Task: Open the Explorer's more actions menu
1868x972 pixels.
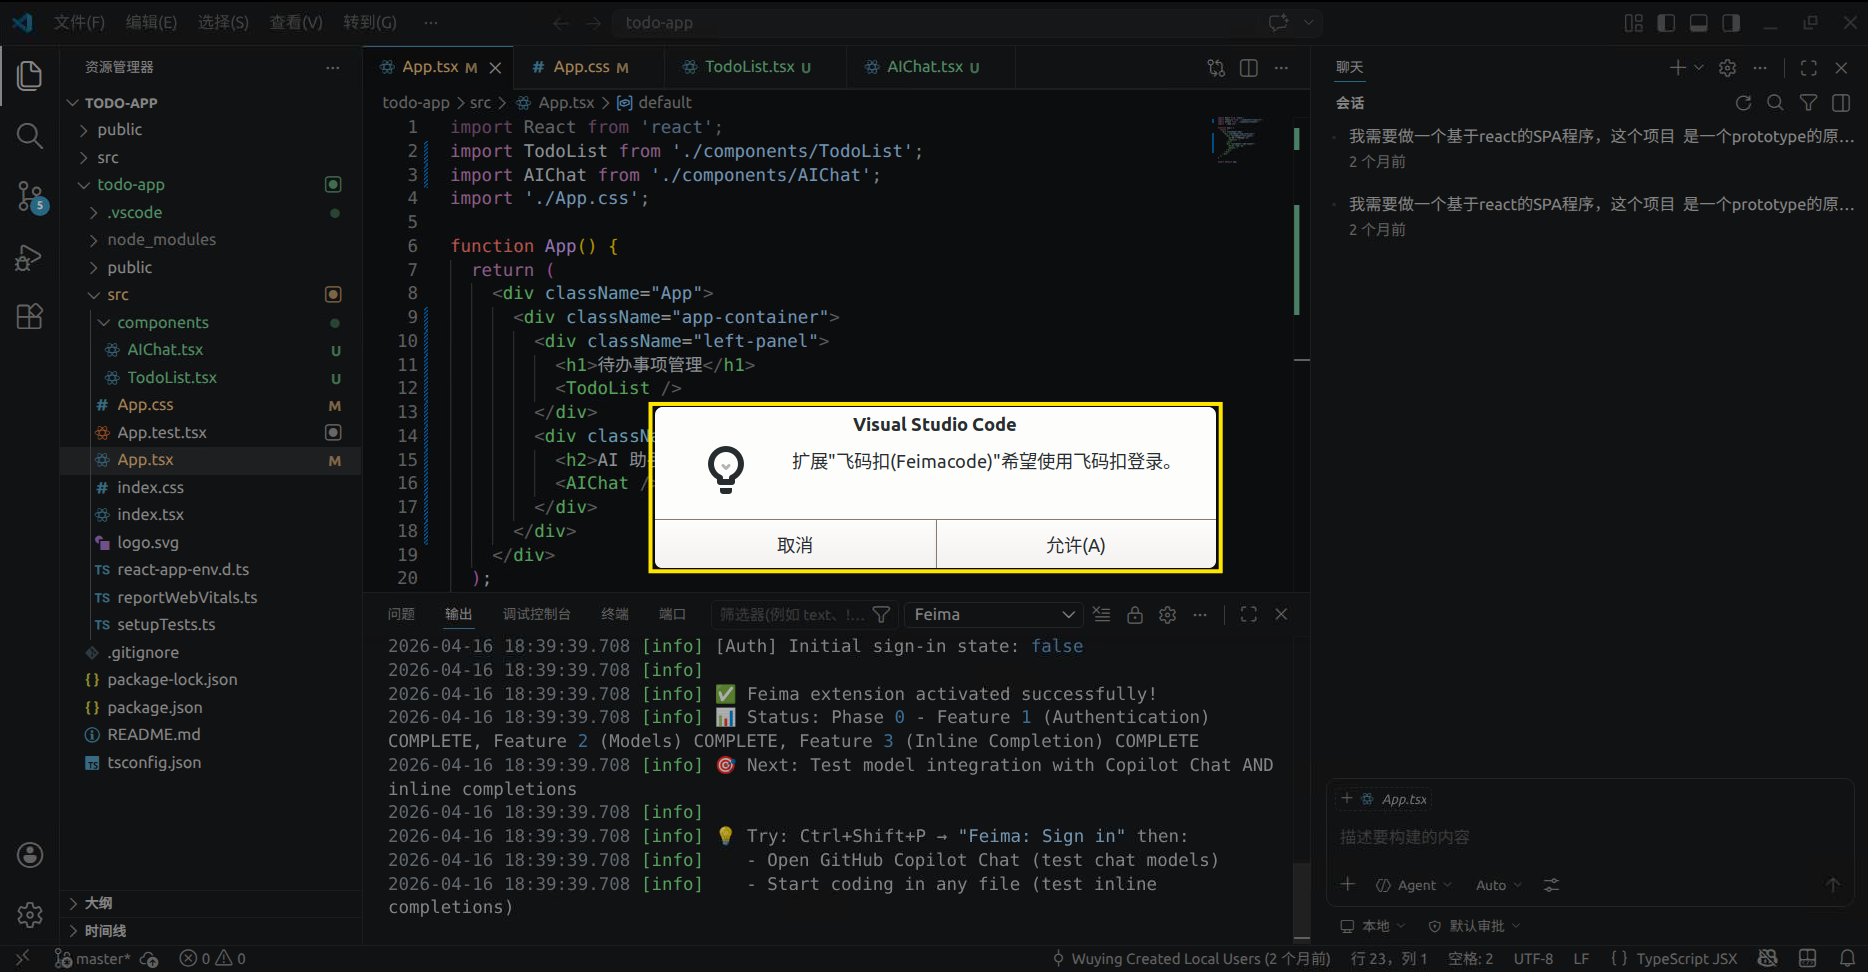Action: [332, 67]
